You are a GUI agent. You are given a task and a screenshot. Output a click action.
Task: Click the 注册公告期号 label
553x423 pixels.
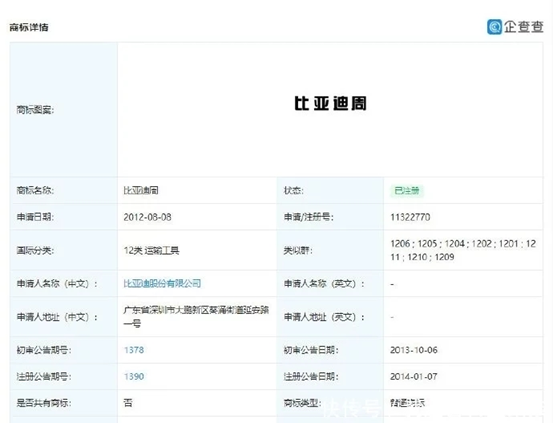point(44,376)
